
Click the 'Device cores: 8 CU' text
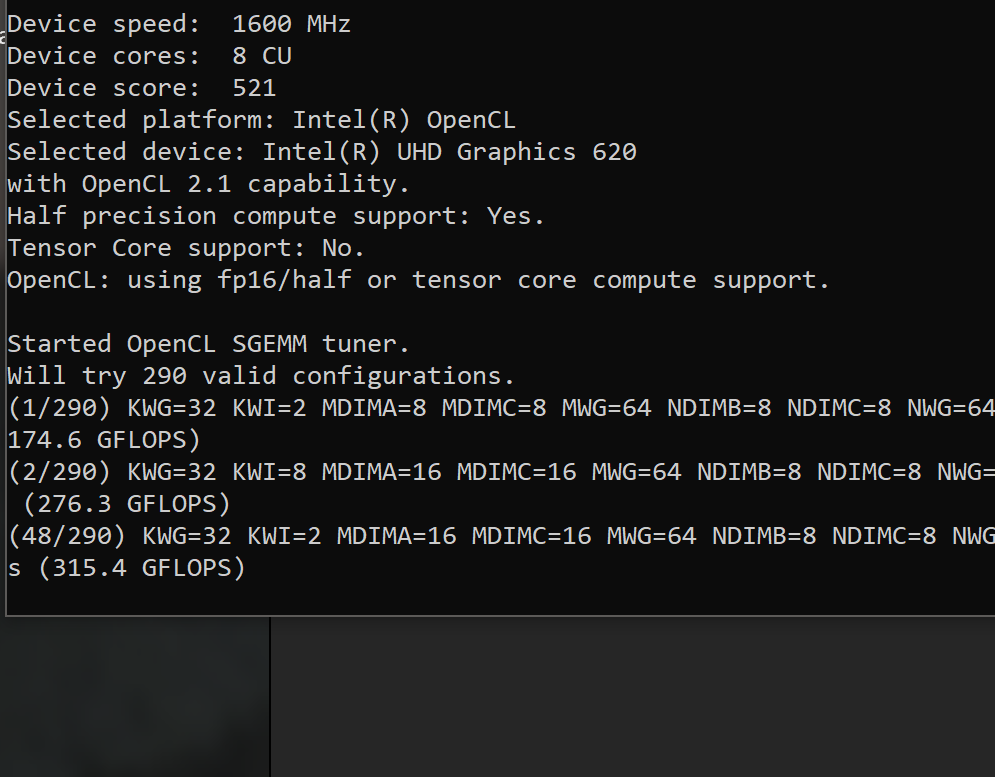click(149, 56)
